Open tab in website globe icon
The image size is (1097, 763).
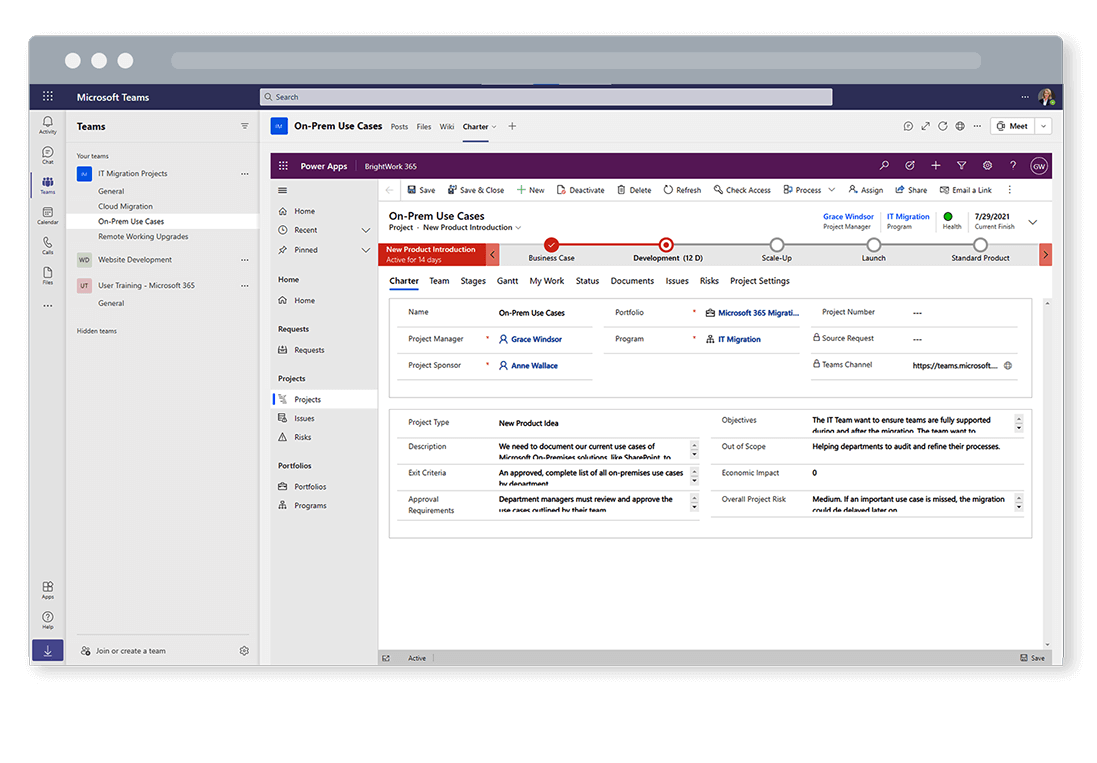pos(960,126)
